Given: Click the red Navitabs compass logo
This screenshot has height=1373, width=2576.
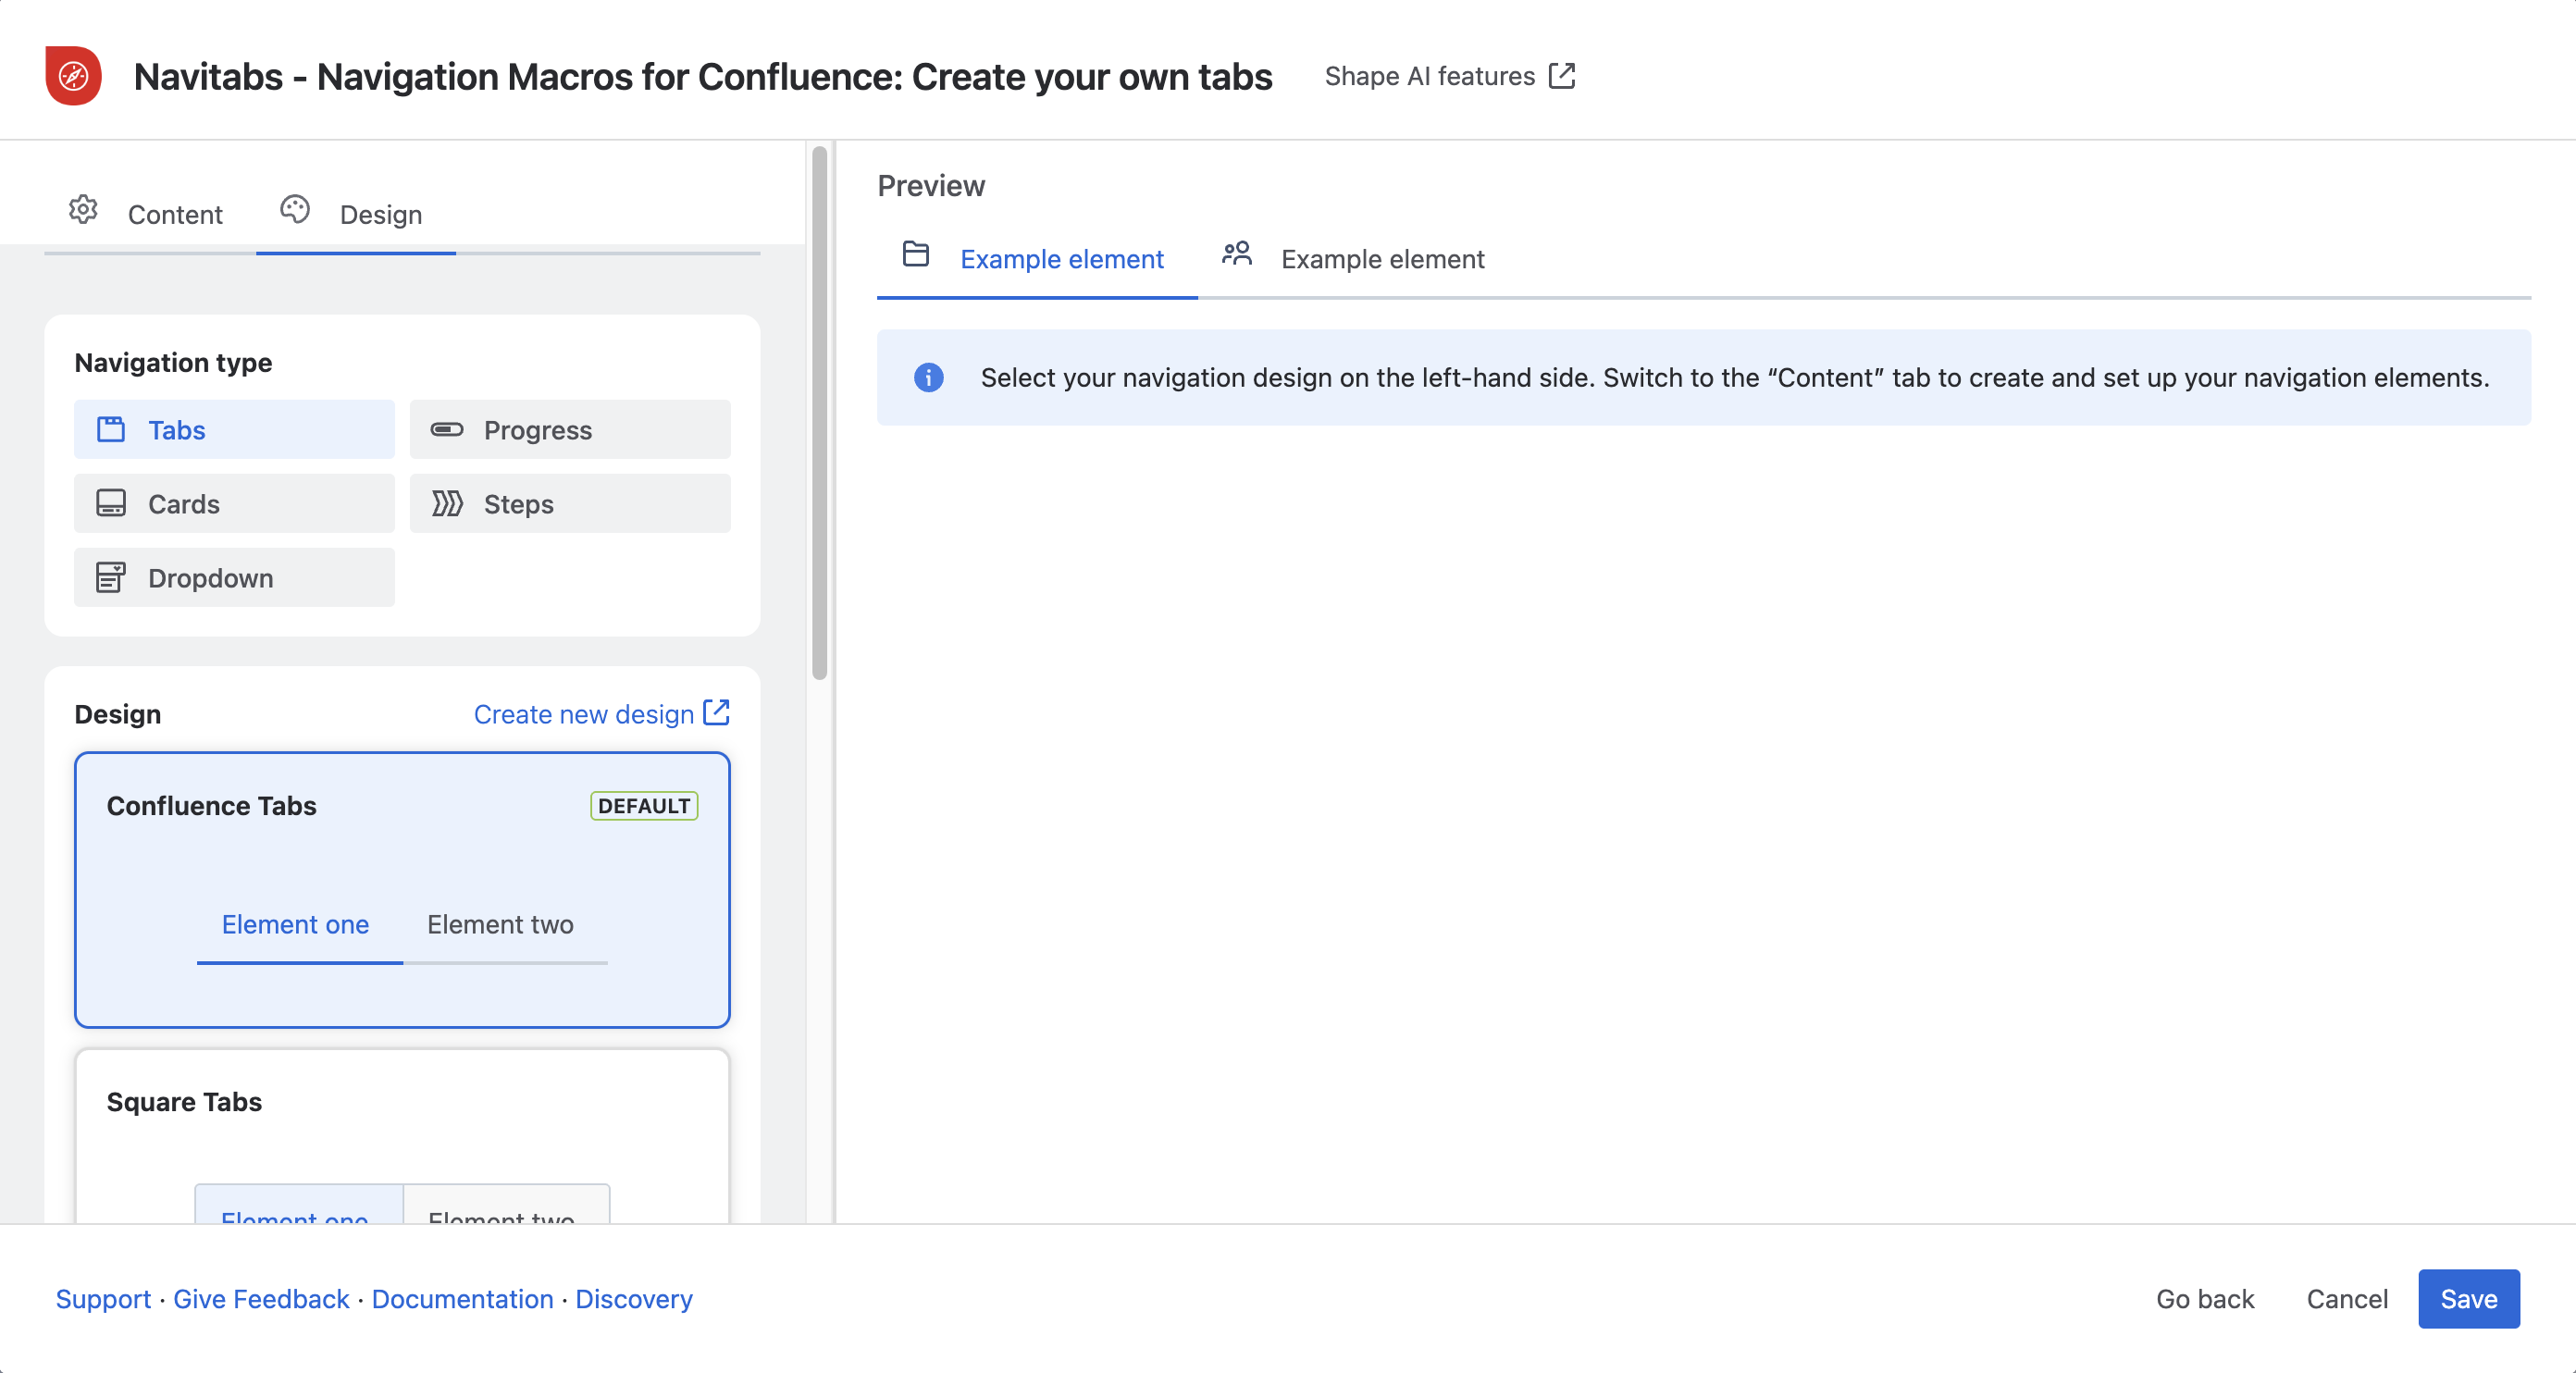Looking at the screenshot, I should click(73, 76).
